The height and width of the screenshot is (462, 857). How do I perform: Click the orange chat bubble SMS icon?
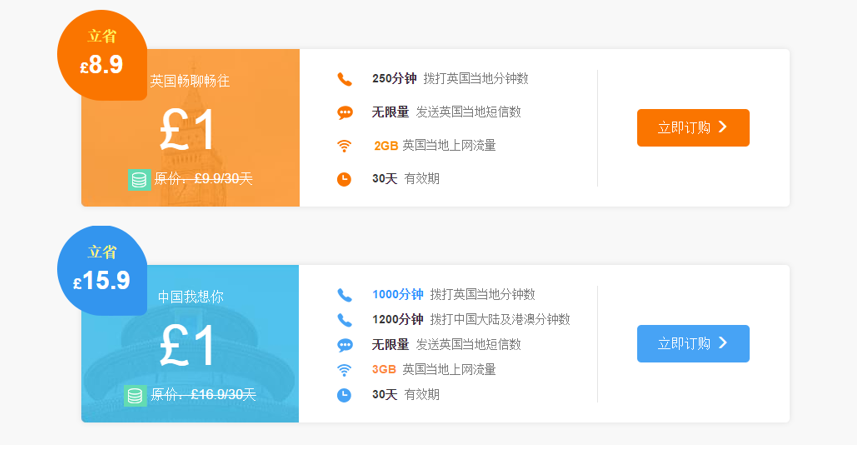(x=344, y=113)
